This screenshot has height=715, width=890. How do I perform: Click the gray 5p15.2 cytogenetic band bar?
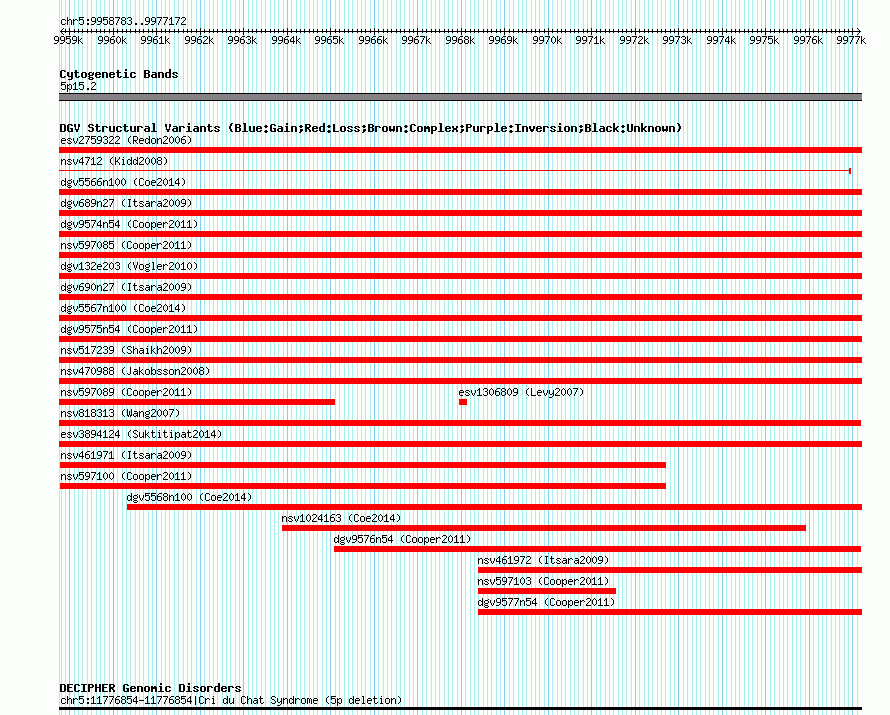pos(460,97)
